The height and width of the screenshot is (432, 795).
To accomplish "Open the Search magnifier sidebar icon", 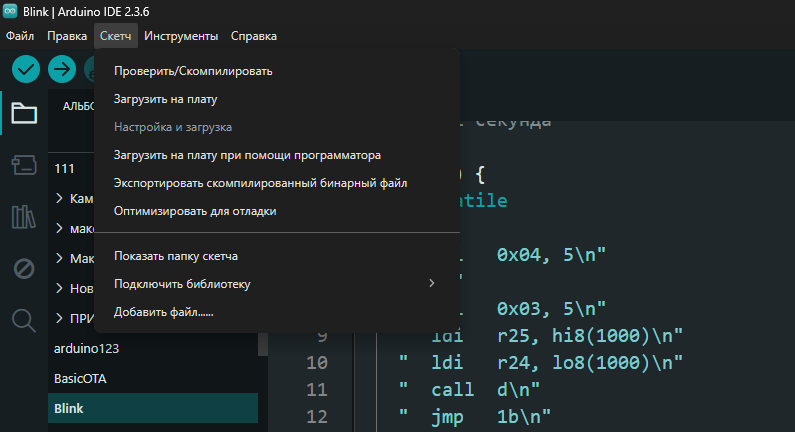I will coord(24,320).
